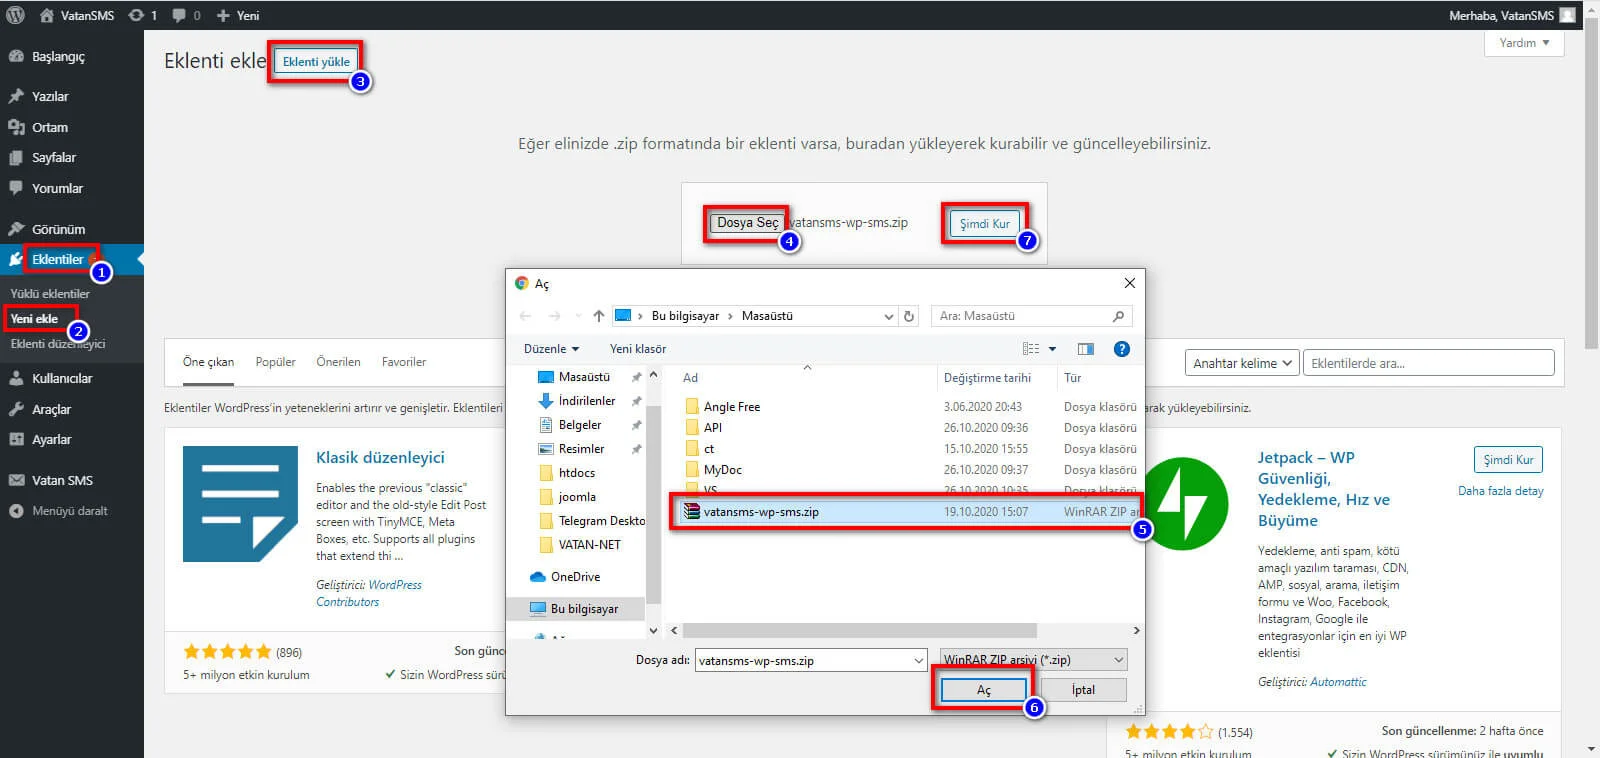
Task: Click the İptal cancel button
Action: [1083, 690]
